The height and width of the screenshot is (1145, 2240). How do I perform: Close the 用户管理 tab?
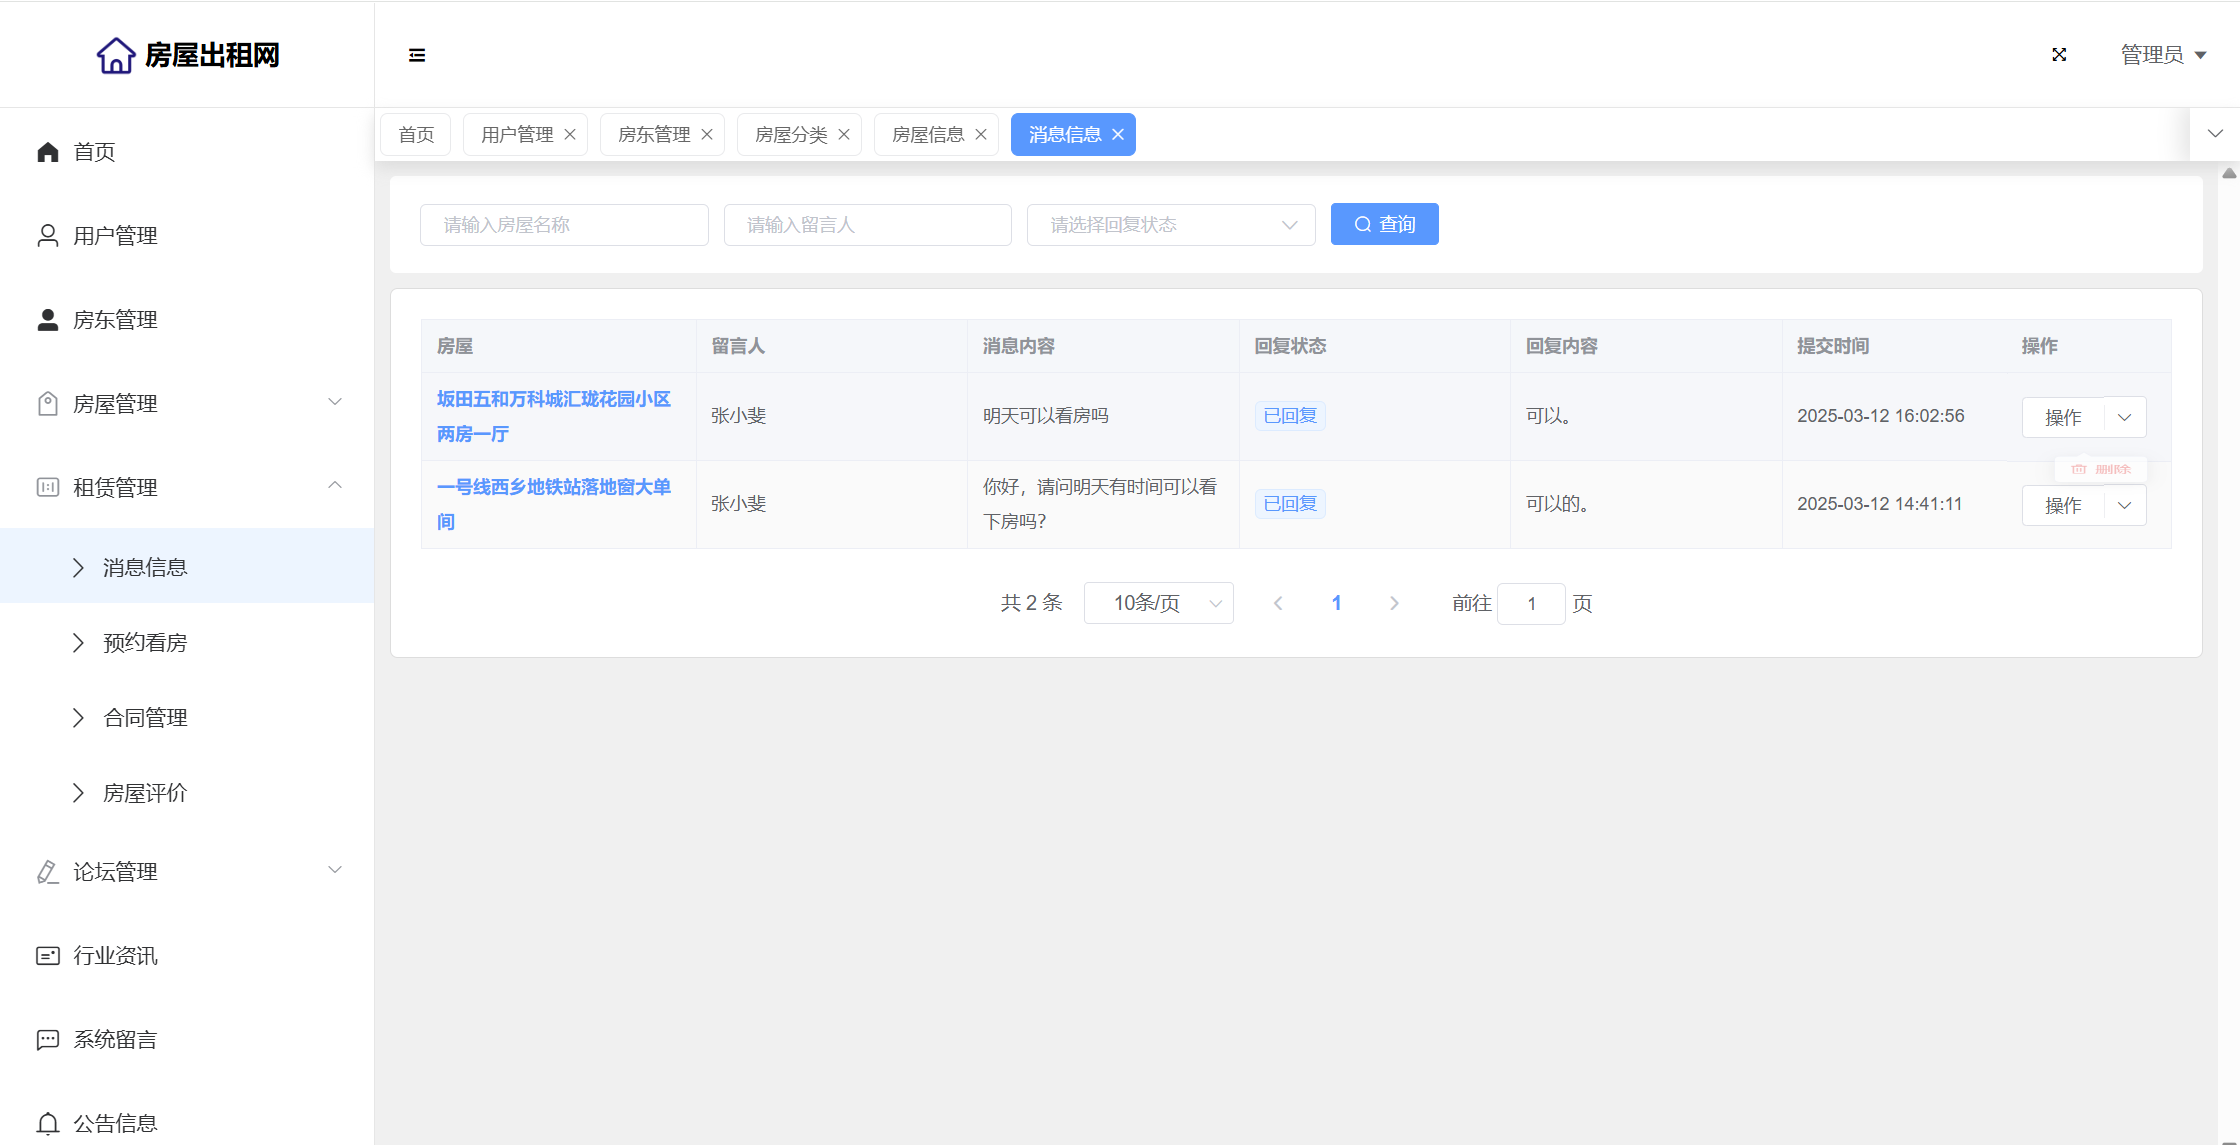[570, 135]
